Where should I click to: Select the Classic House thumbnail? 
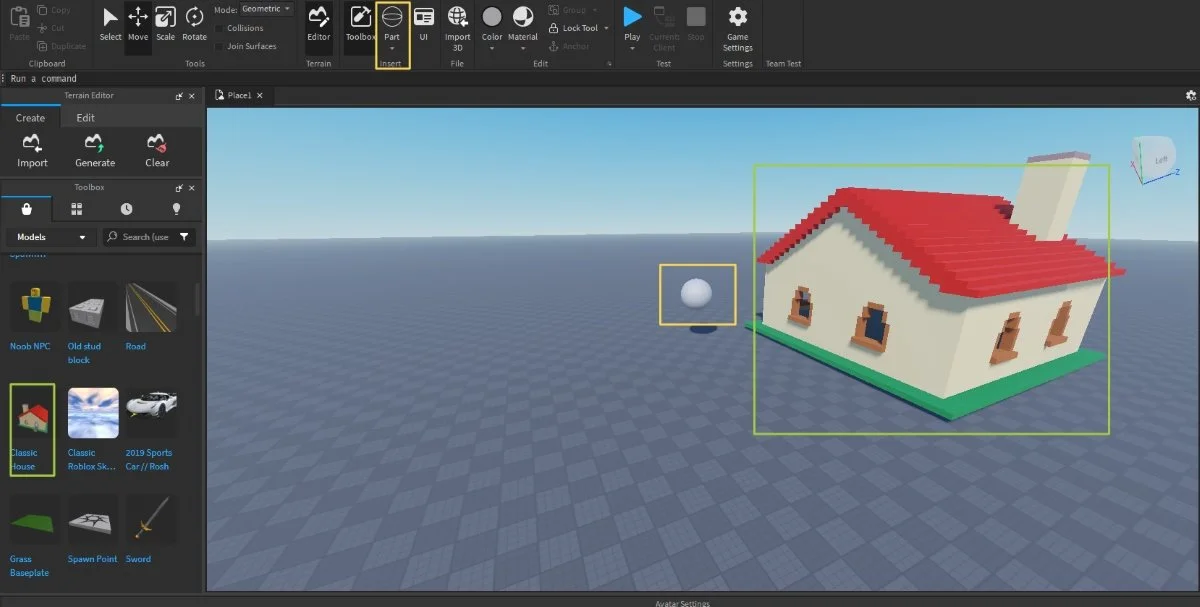(33, 413)
